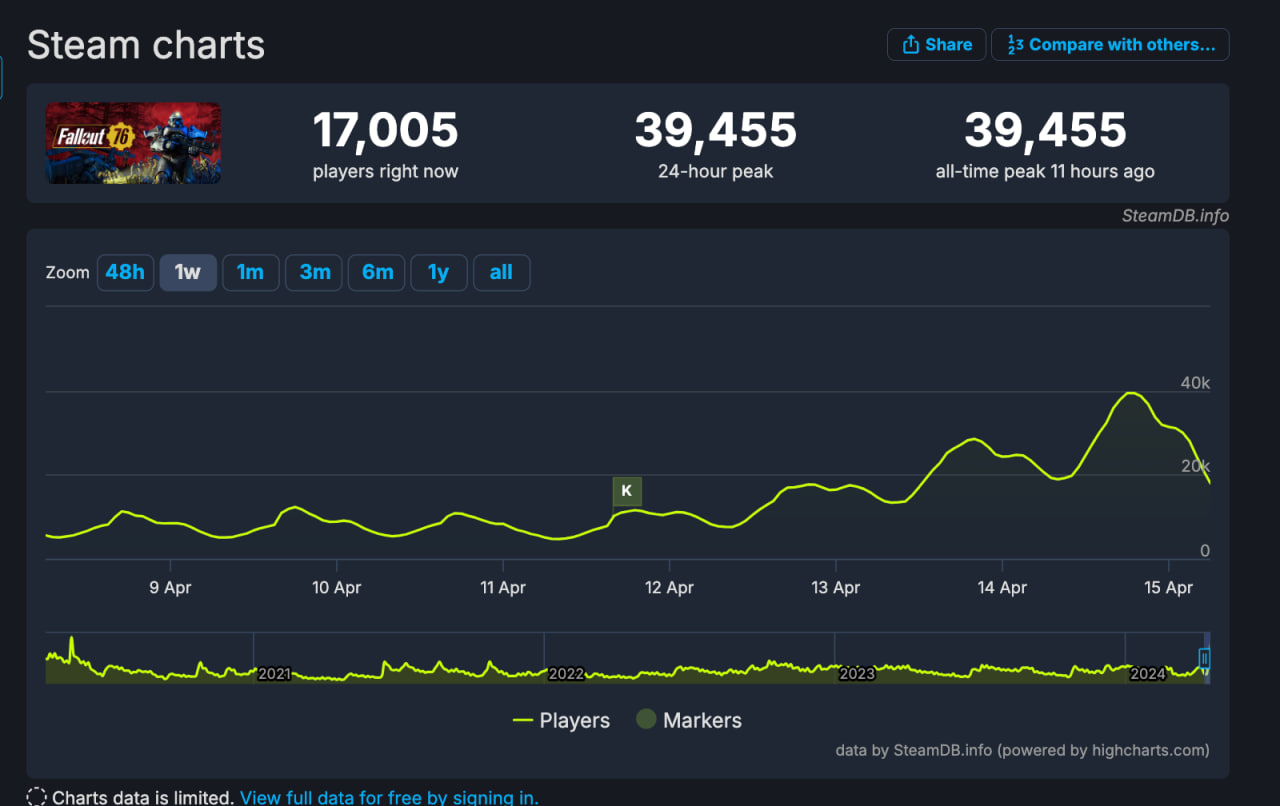Image resolution: width=1280 pixels, height=806 pixels.
Task: Click the '24-hour peak' label
Action: pos(716,171)
